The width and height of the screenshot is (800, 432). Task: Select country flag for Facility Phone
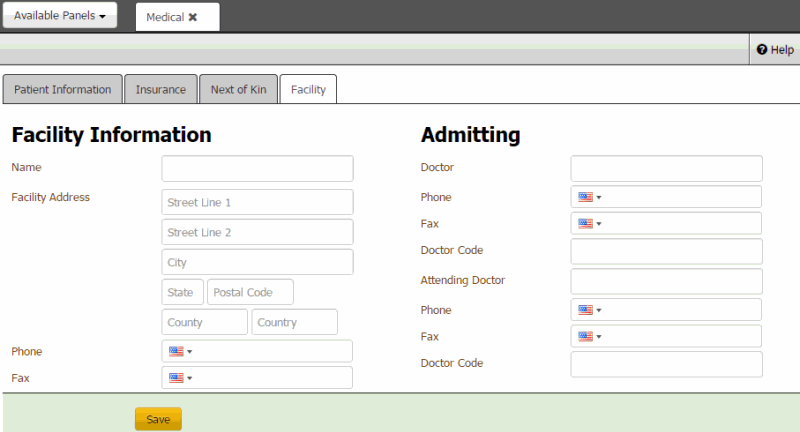click(x=180, y=351)
